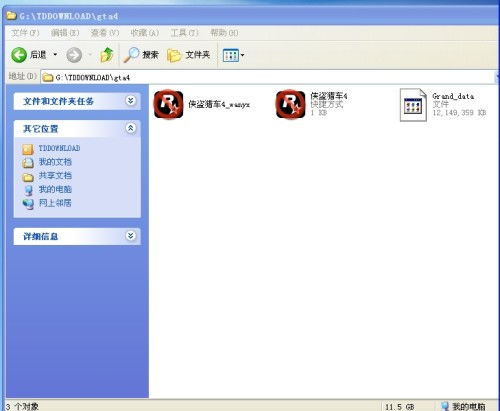Toggle the Folders pane button
500x411 pixels.
tap(188, 55)
